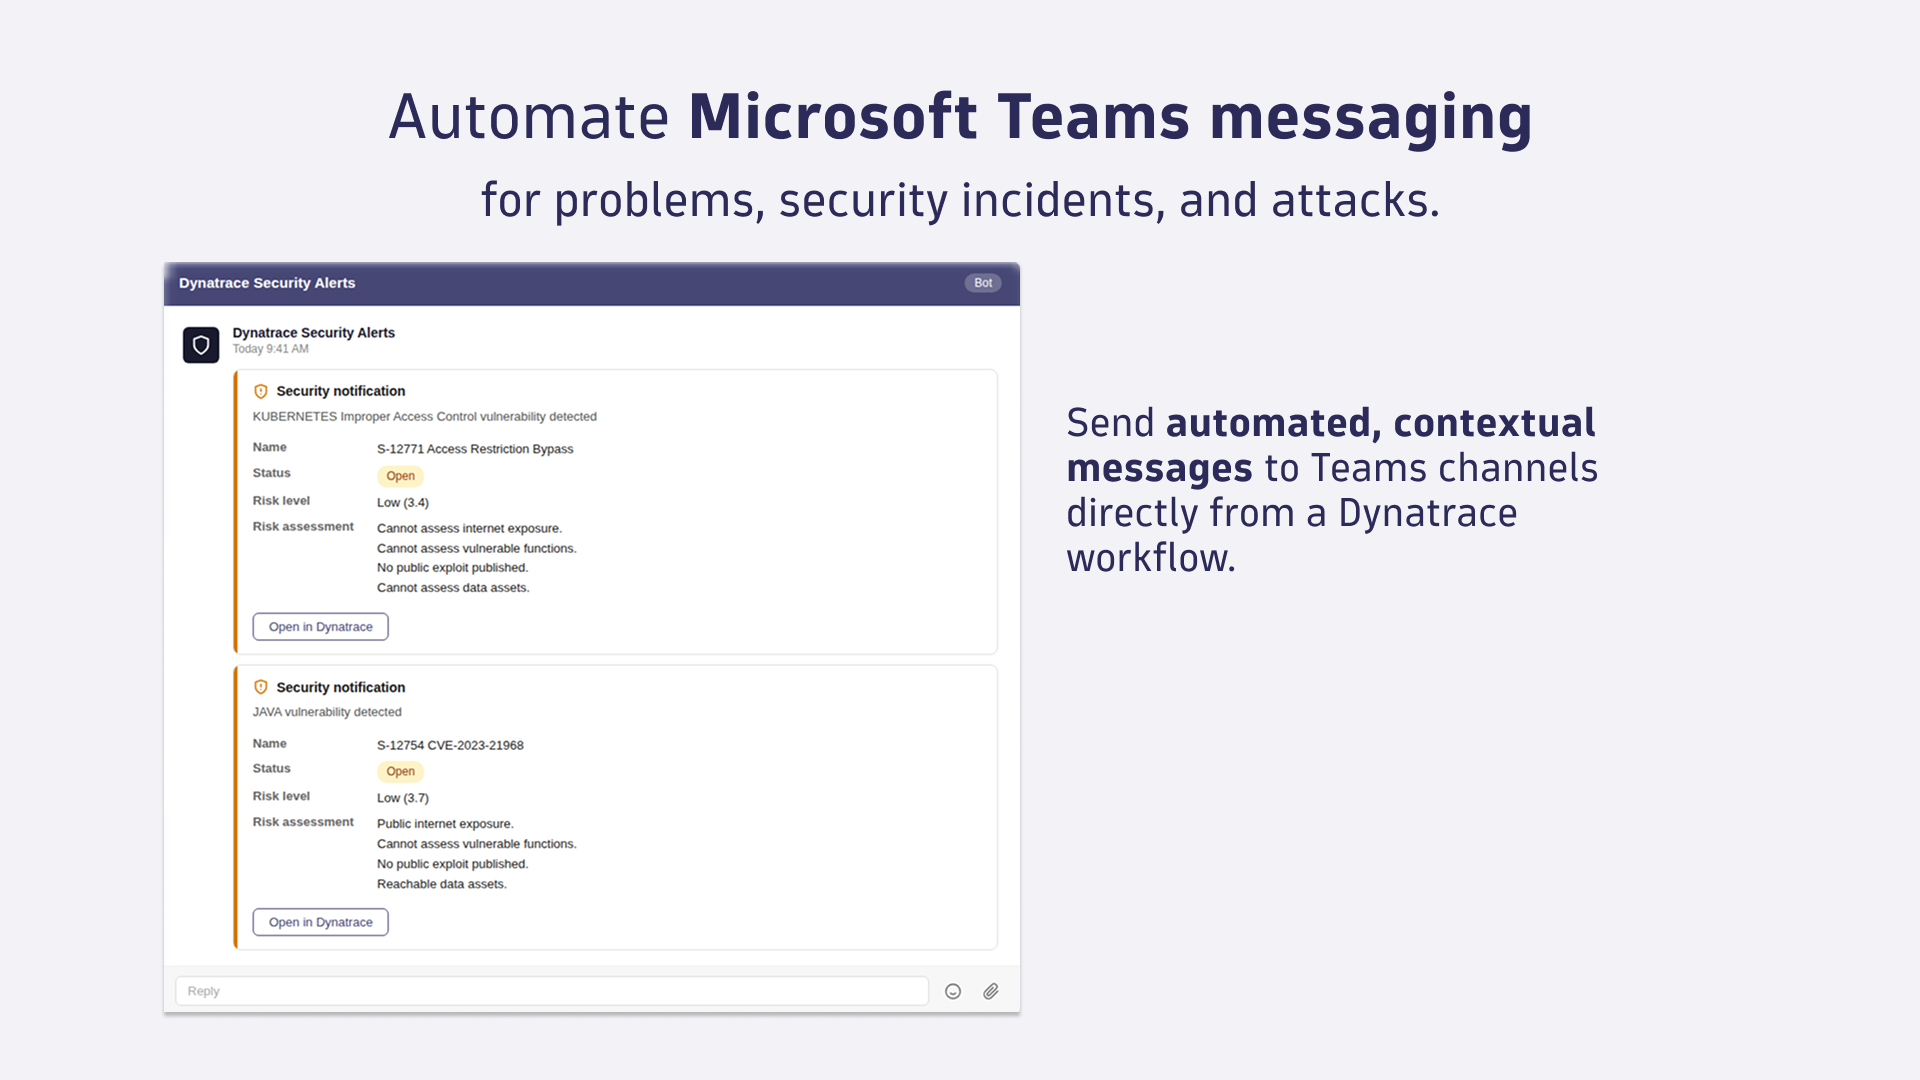Click 'No public exploit published.' in the Kubernetes notification

click(452, 568)
